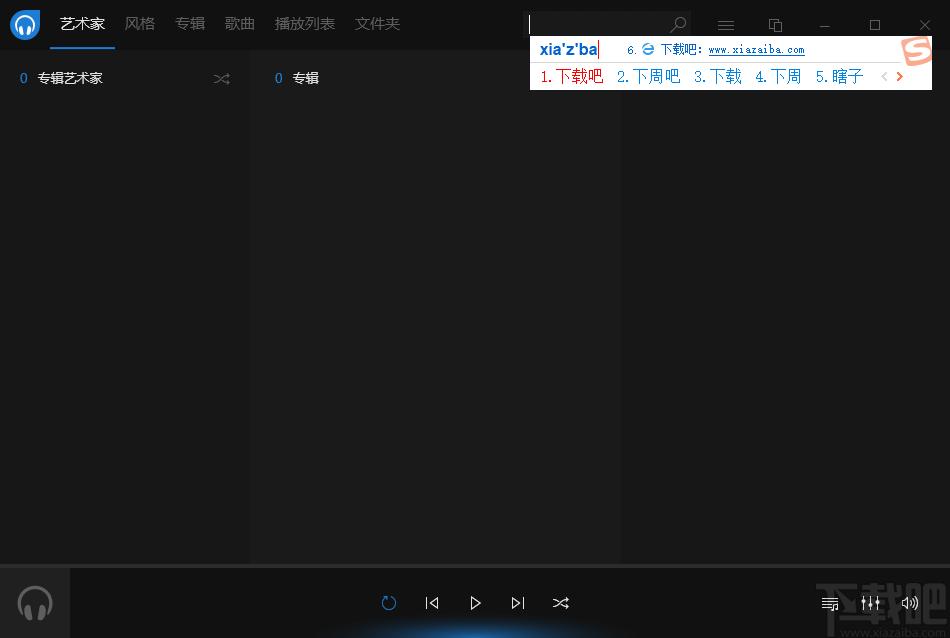Image resolution: width=950 pixels, height=638 pixels.
Task: Choose IME candidate 4 下周
Action: [778, 76]
